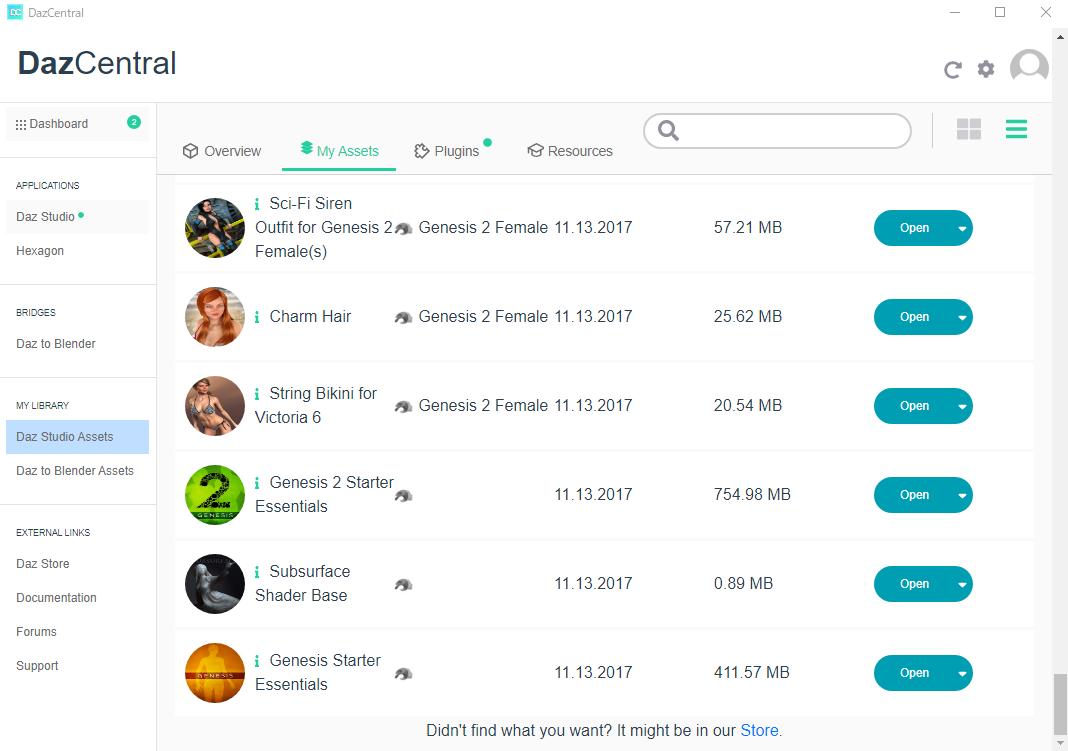
Task: Click the Dashboard notification badge
Action: point(134,122)
